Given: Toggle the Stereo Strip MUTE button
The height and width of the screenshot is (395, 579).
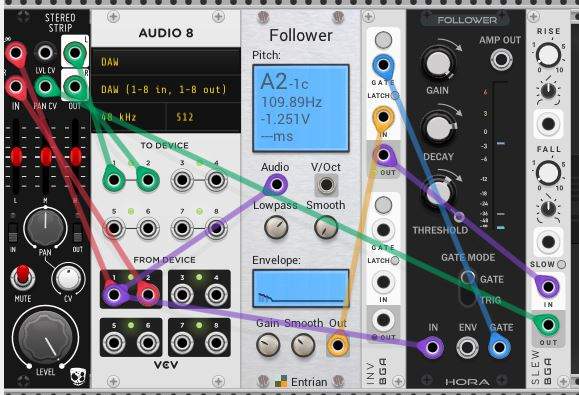Looking at the screenshot, I should tap(23, 276).
